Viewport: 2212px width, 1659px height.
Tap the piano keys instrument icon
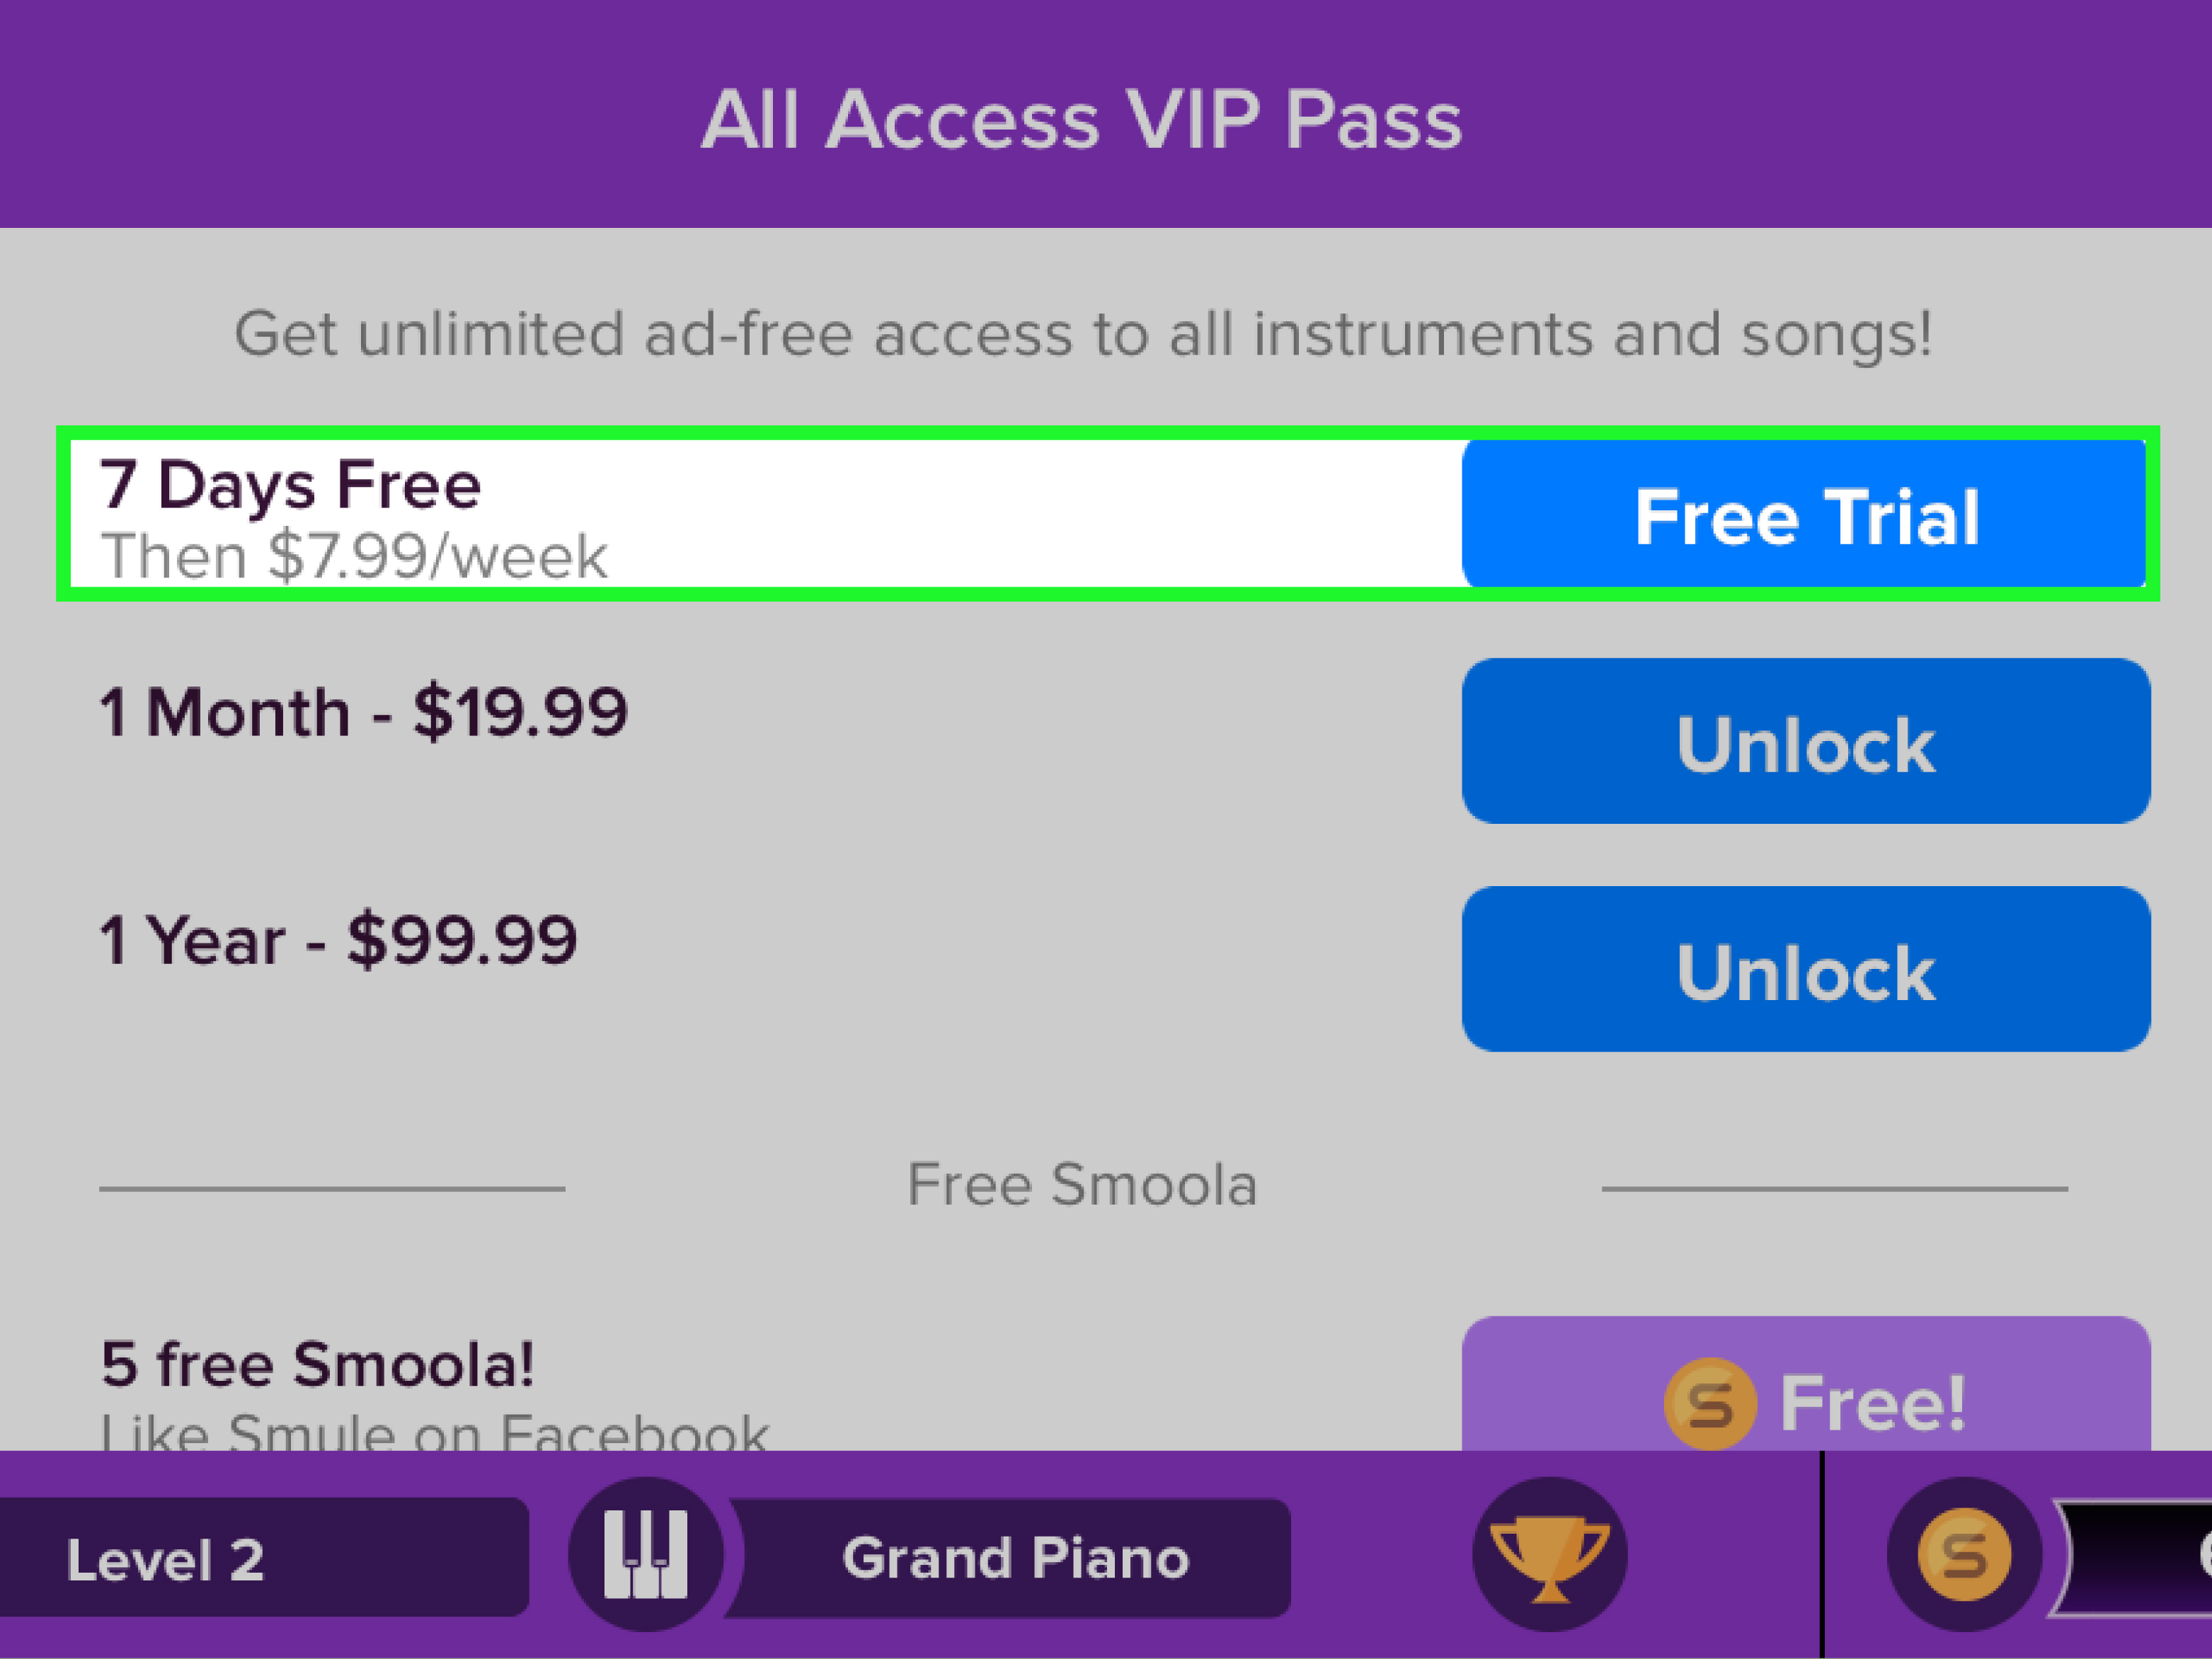tap(646, 1555)
